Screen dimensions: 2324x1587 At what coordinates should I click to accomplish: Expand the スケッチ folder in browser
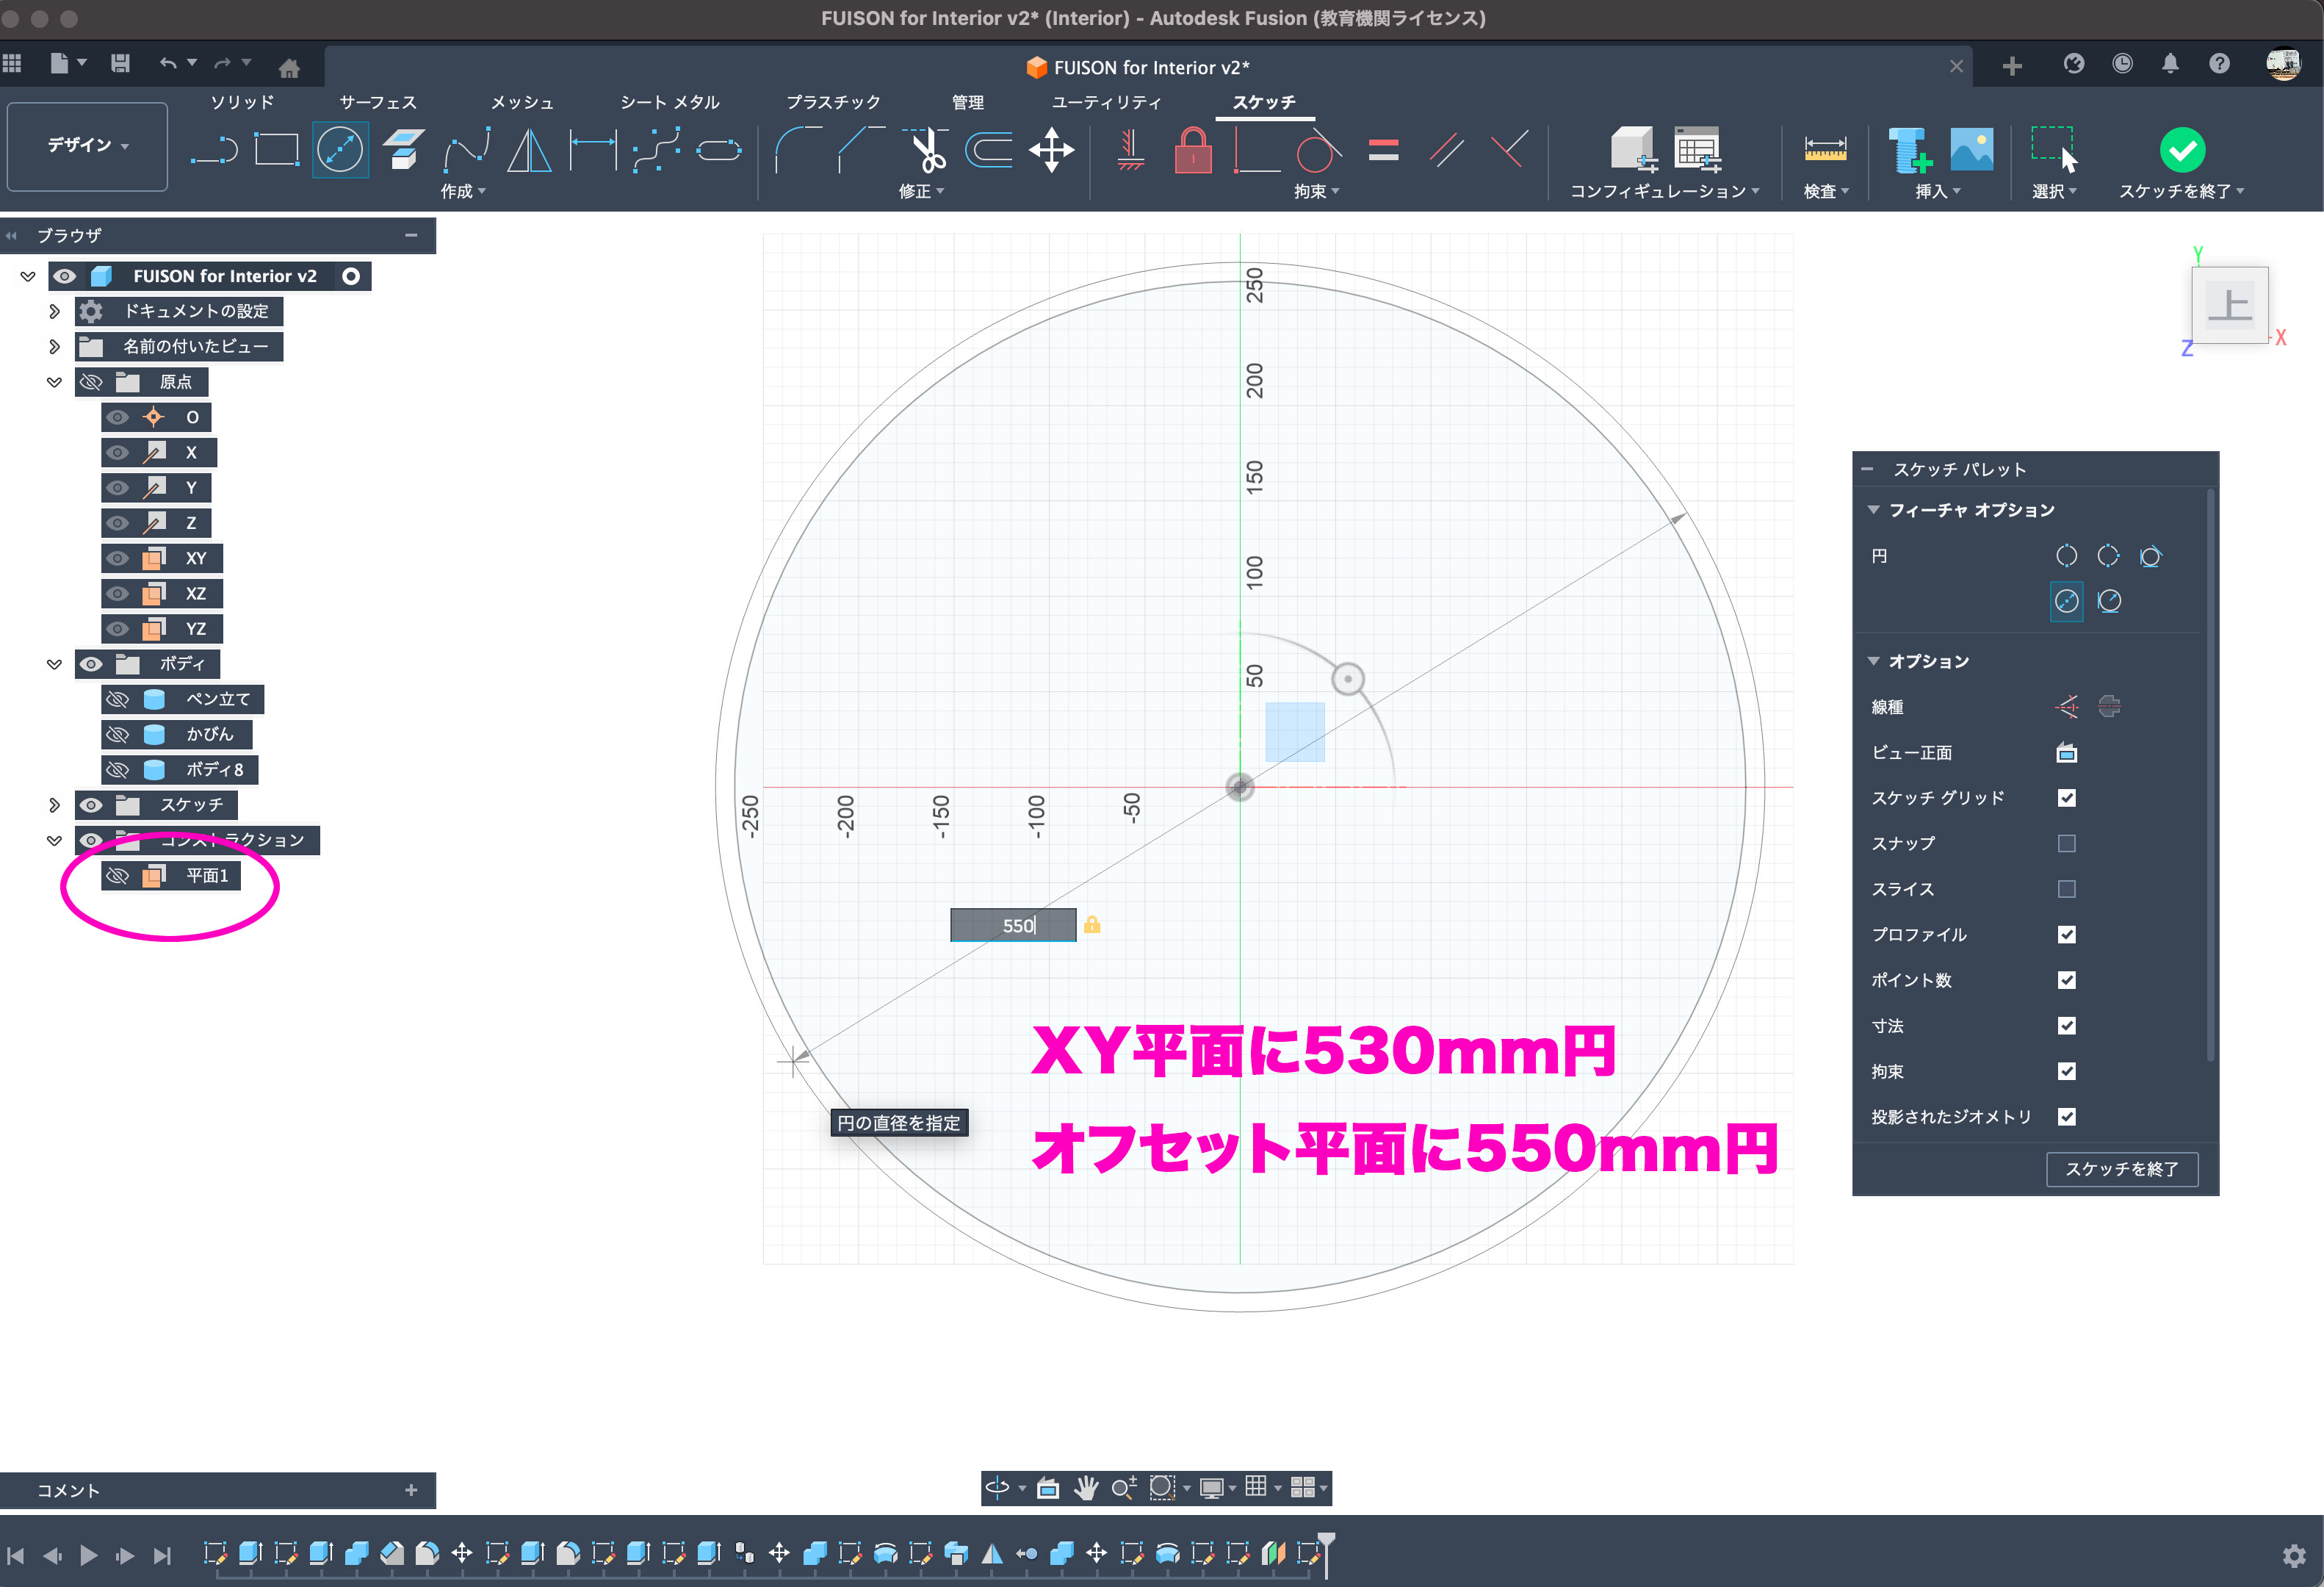(54, 805)
